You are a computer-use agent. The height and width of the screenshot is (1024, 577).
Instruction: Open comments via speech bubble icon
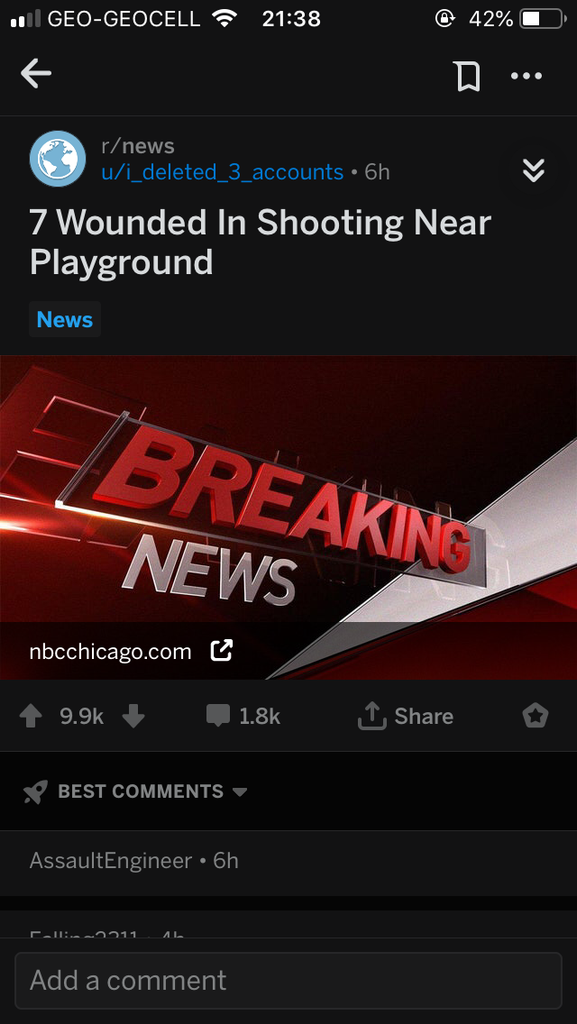(217, 716)
